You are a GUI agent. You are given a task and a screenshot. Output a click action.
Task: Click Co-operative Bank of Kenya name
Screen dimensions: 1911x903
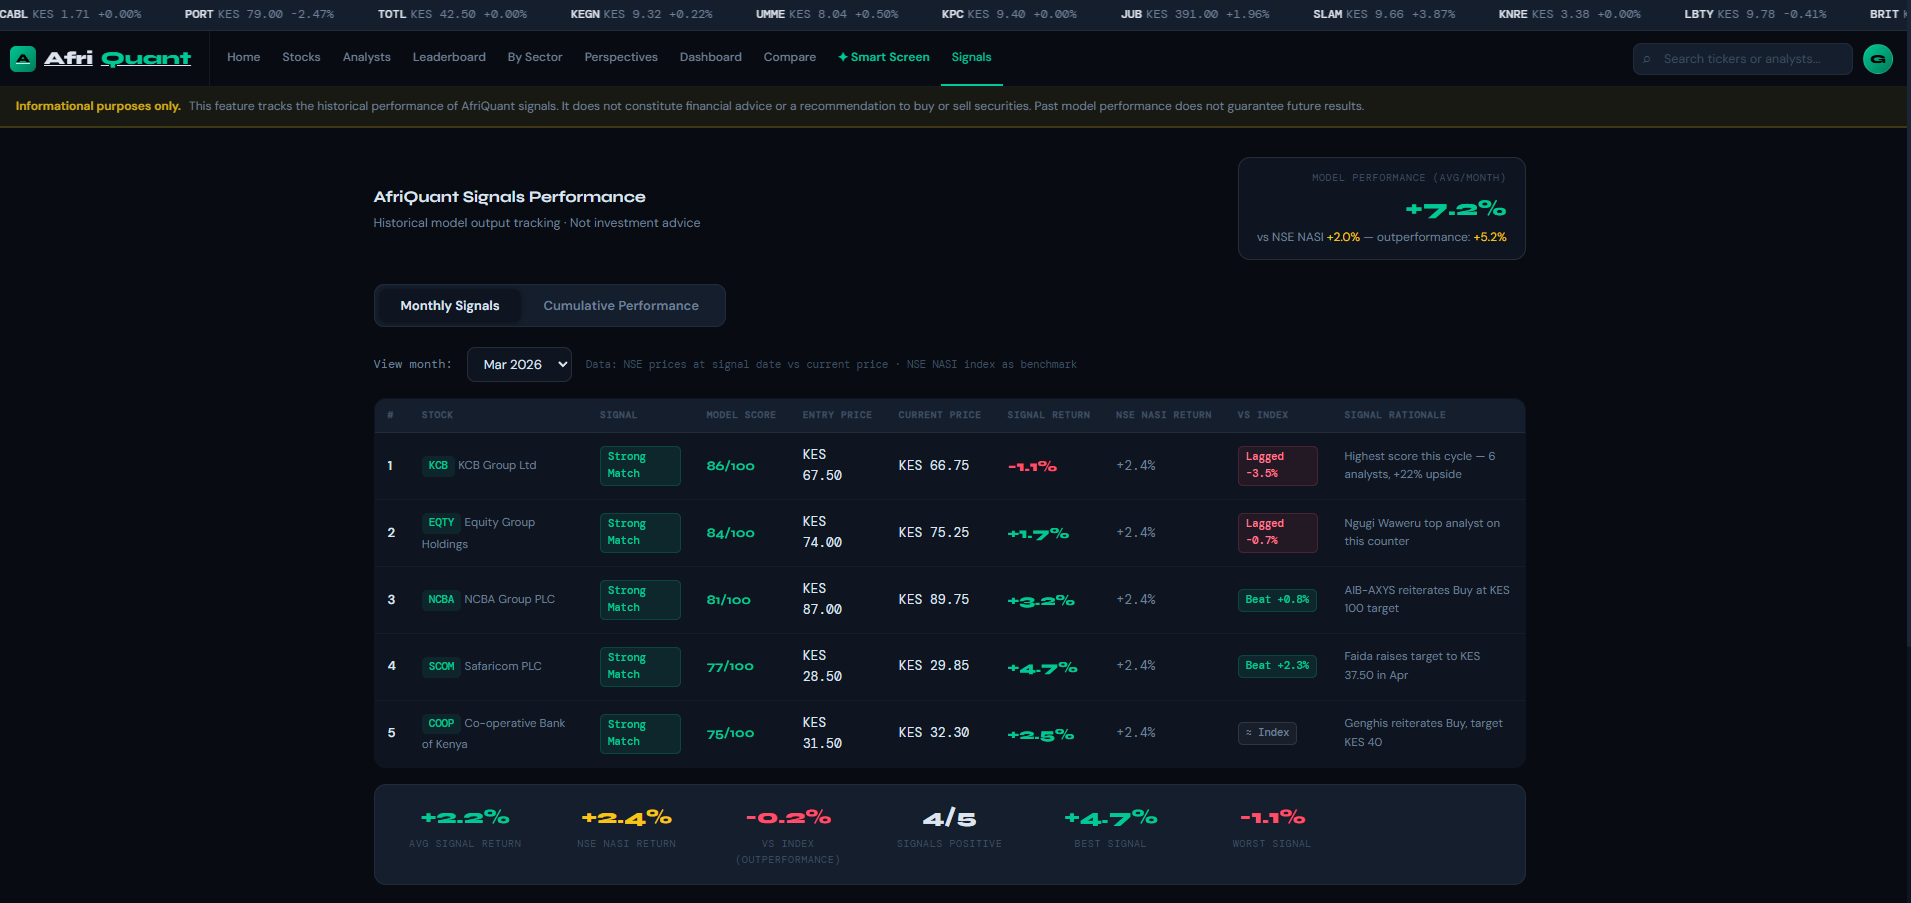[493, 734]
